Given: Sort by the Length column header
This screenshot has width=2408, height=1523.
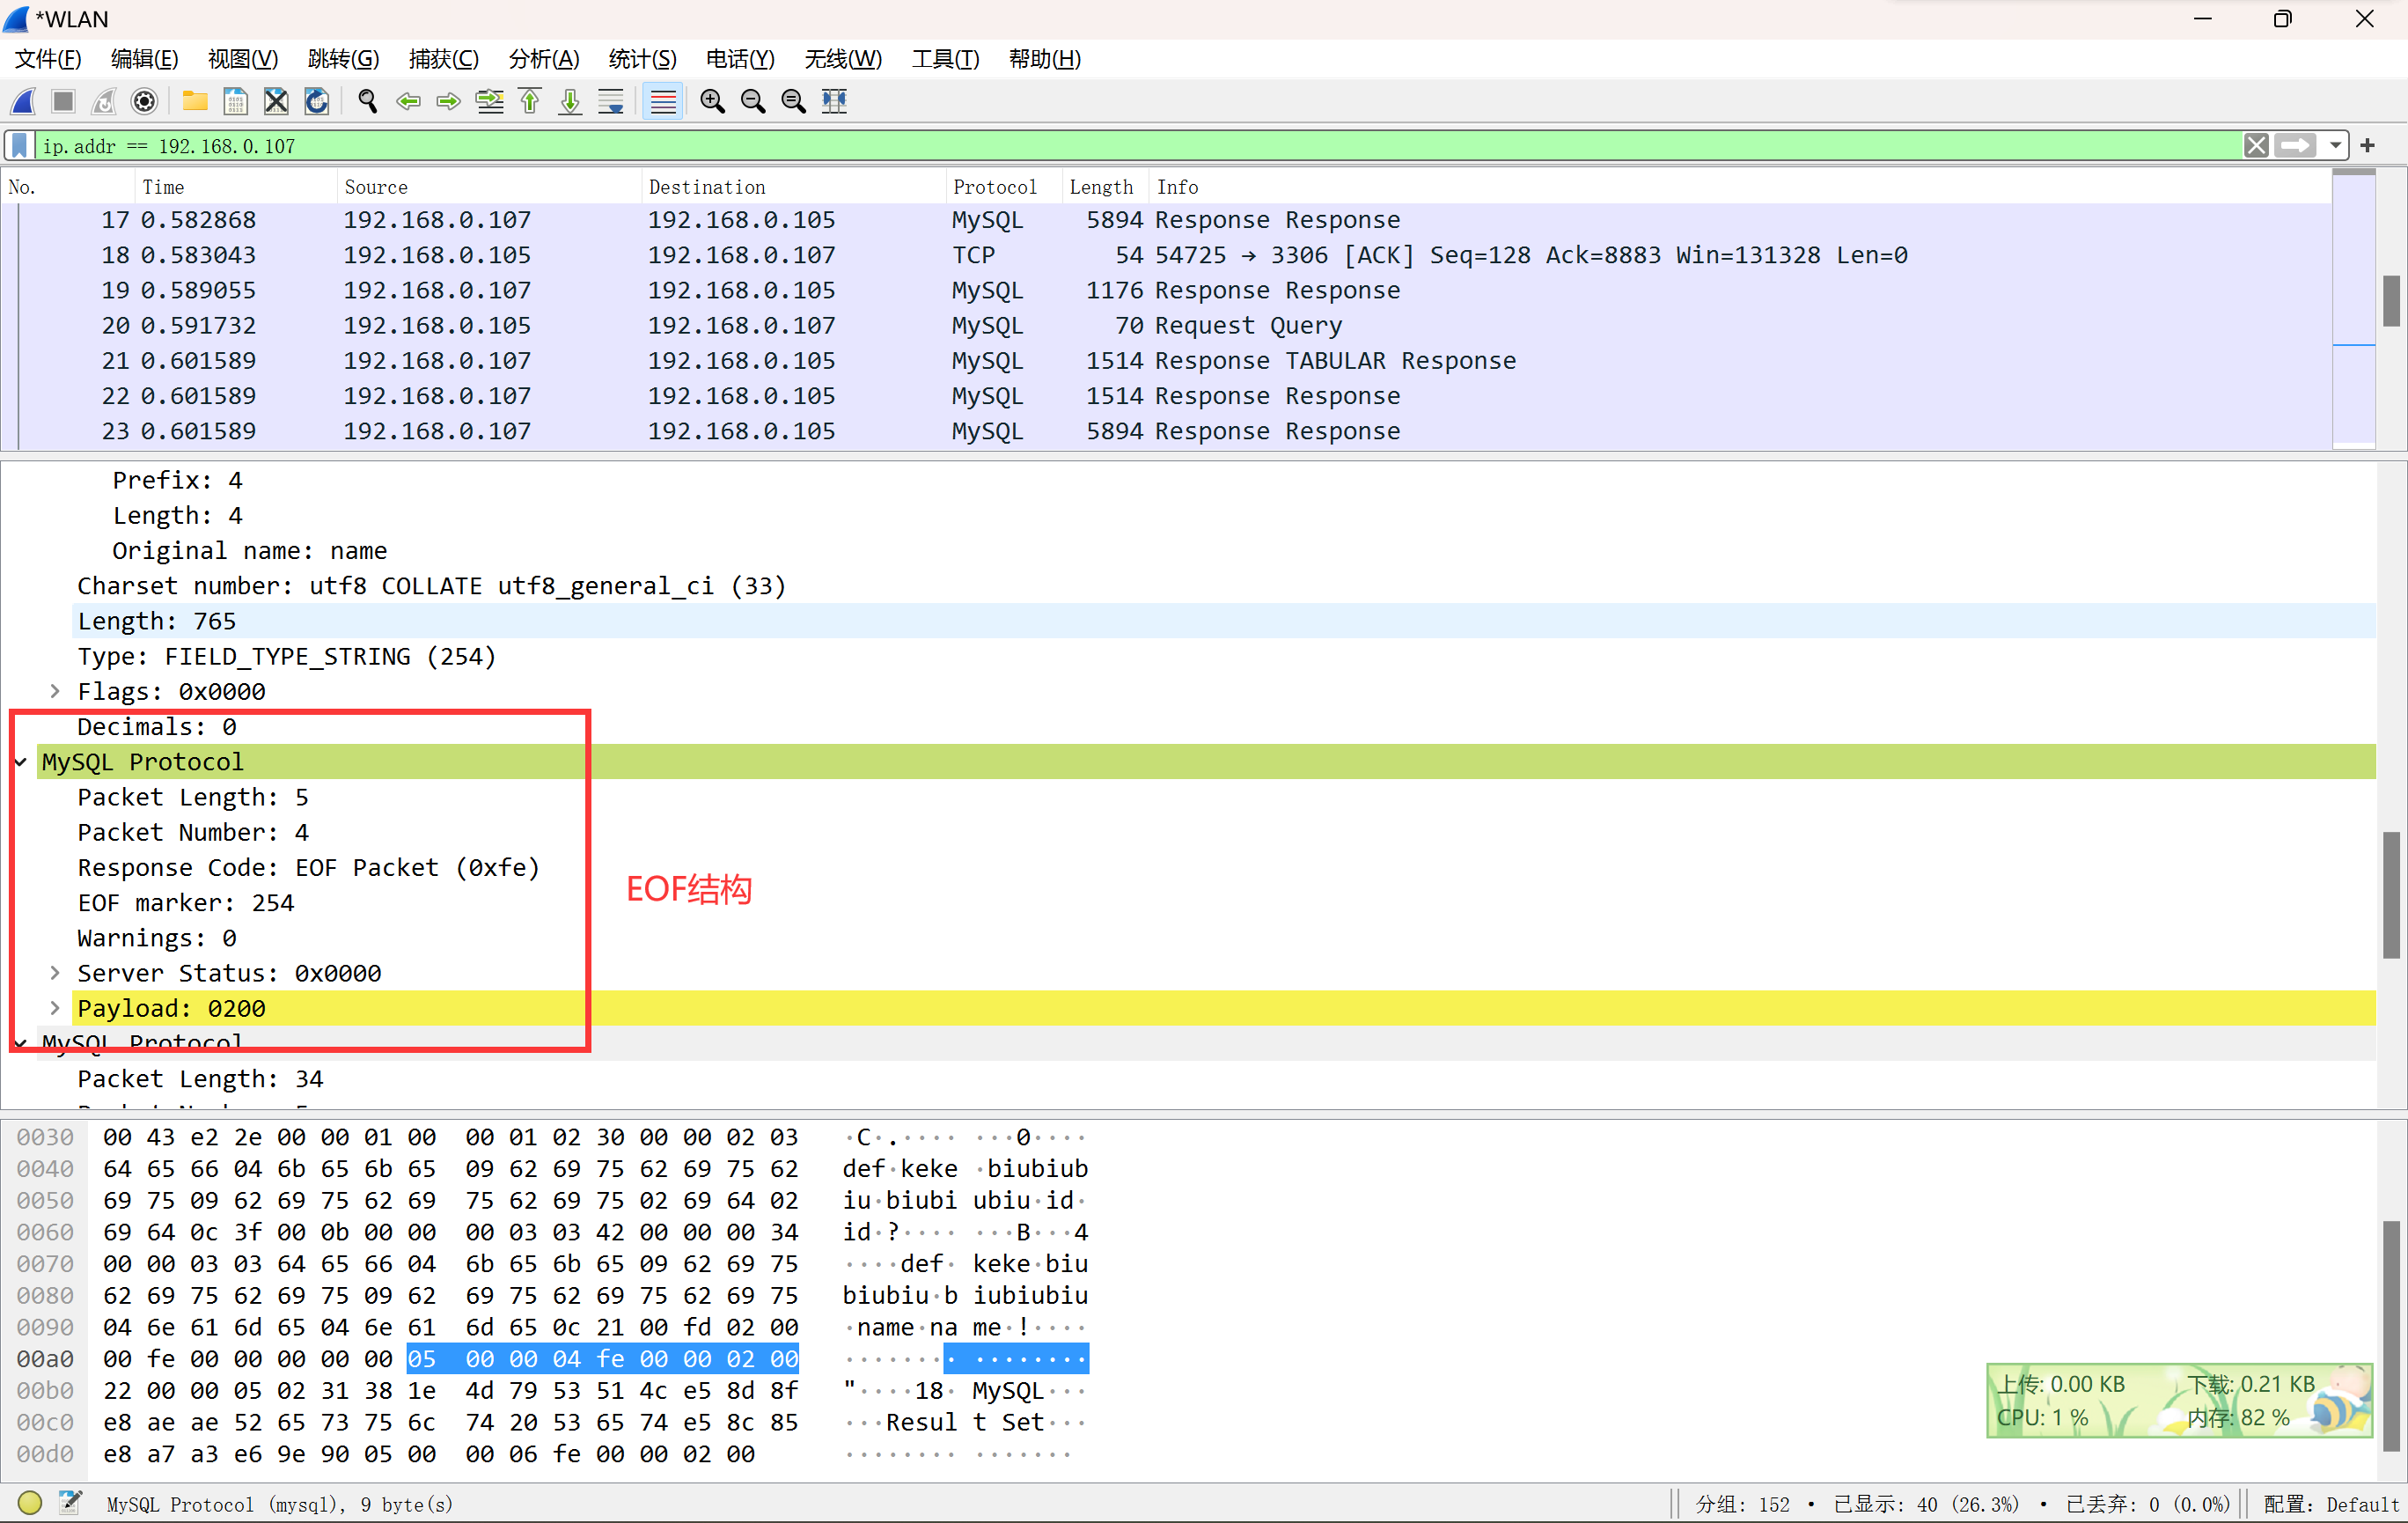Looking at the screenshot, I should [1104, 187].
